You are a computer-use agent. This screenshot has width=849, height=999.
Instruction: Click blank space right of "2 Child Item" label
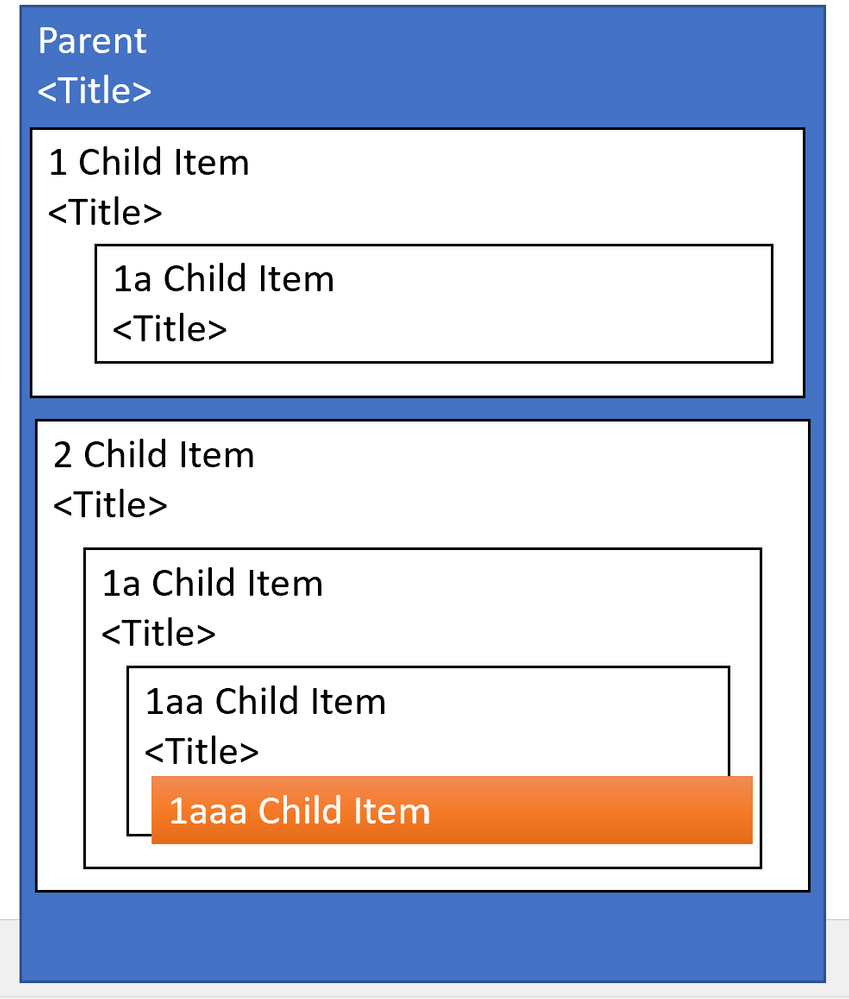[529, 455]
